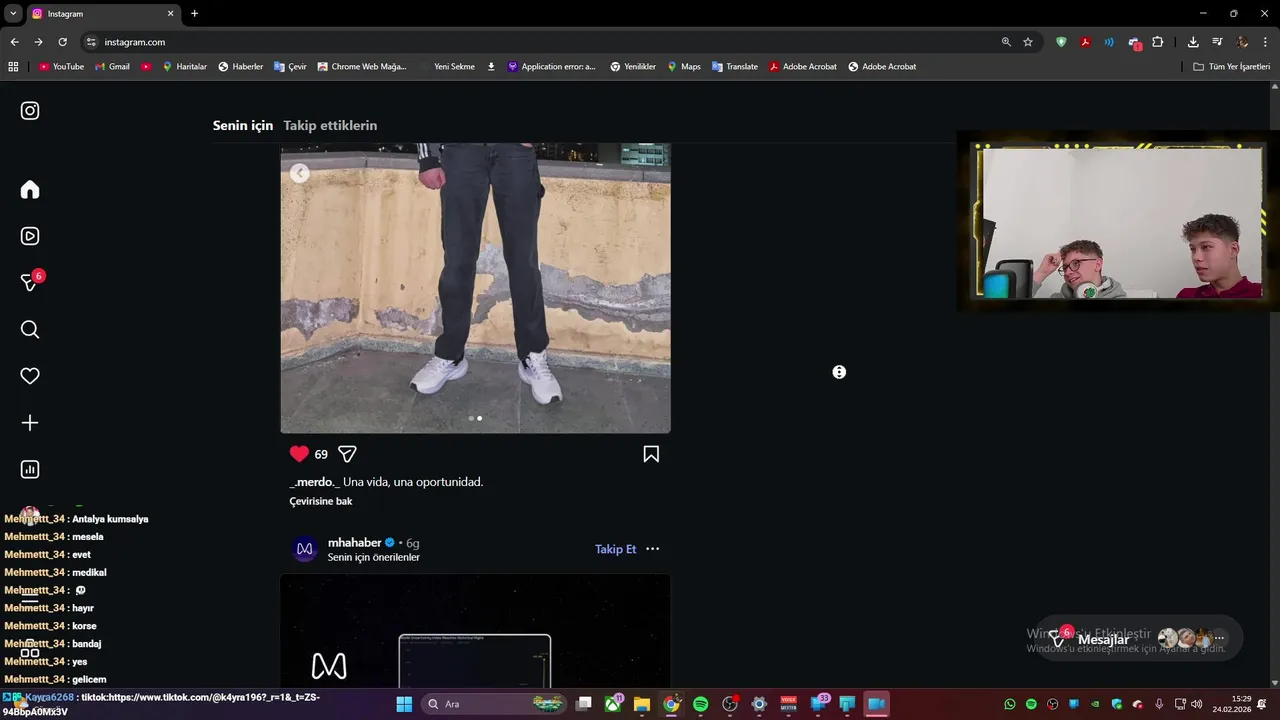
Task: Open the Chrome extensions puzzle menu
Action: pyautogui.click(x=1158, y=42)
